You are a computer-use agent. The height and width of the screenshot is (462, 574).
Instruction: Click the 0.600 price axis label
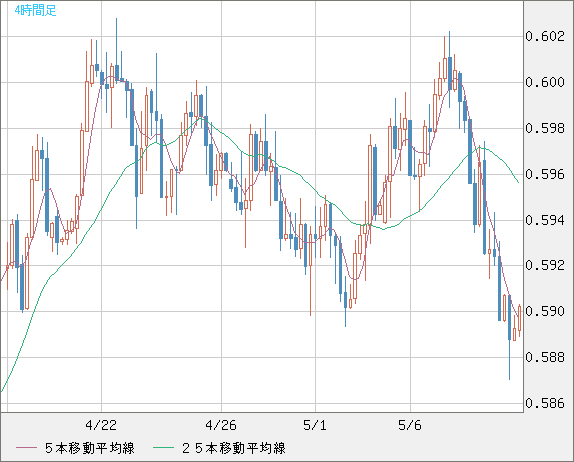coord(545,82)
